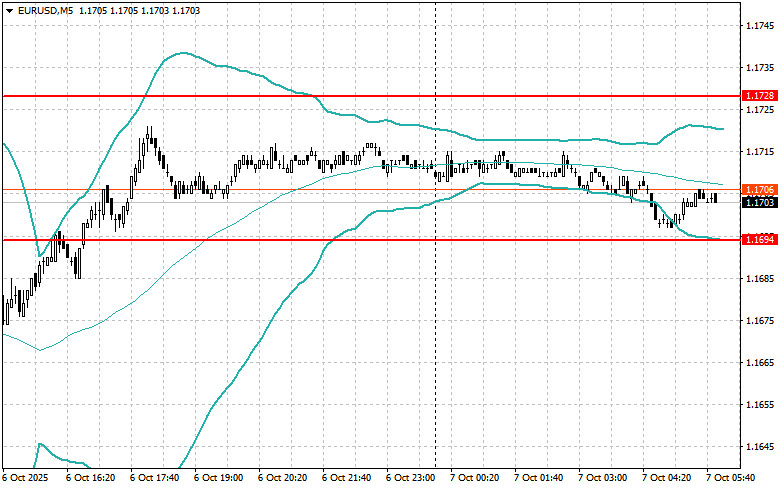Click the 1.1645 price scale value
Image resolution: width=781 pixels, height=489 pixels.
761,447
